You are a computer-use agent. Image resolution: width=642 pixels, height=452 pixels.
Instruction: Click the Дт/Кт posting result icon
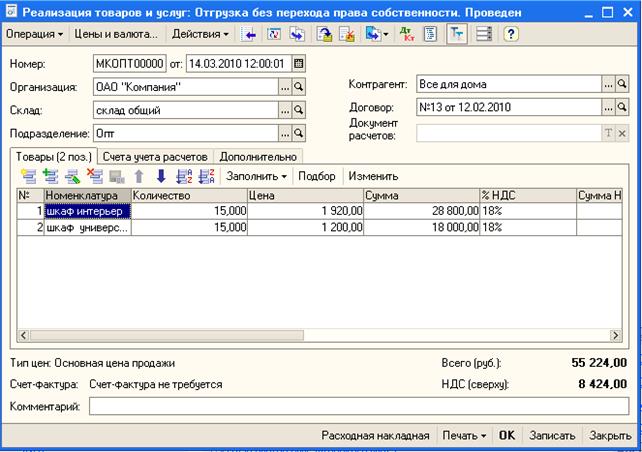407,34
